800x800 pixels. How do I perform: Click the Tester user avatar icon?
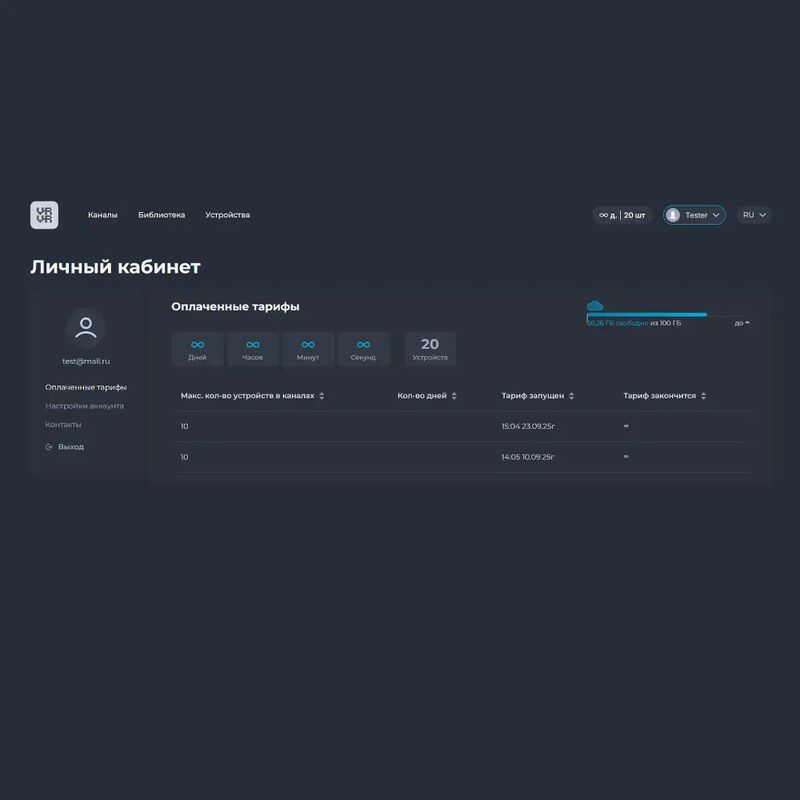[673, 215]
